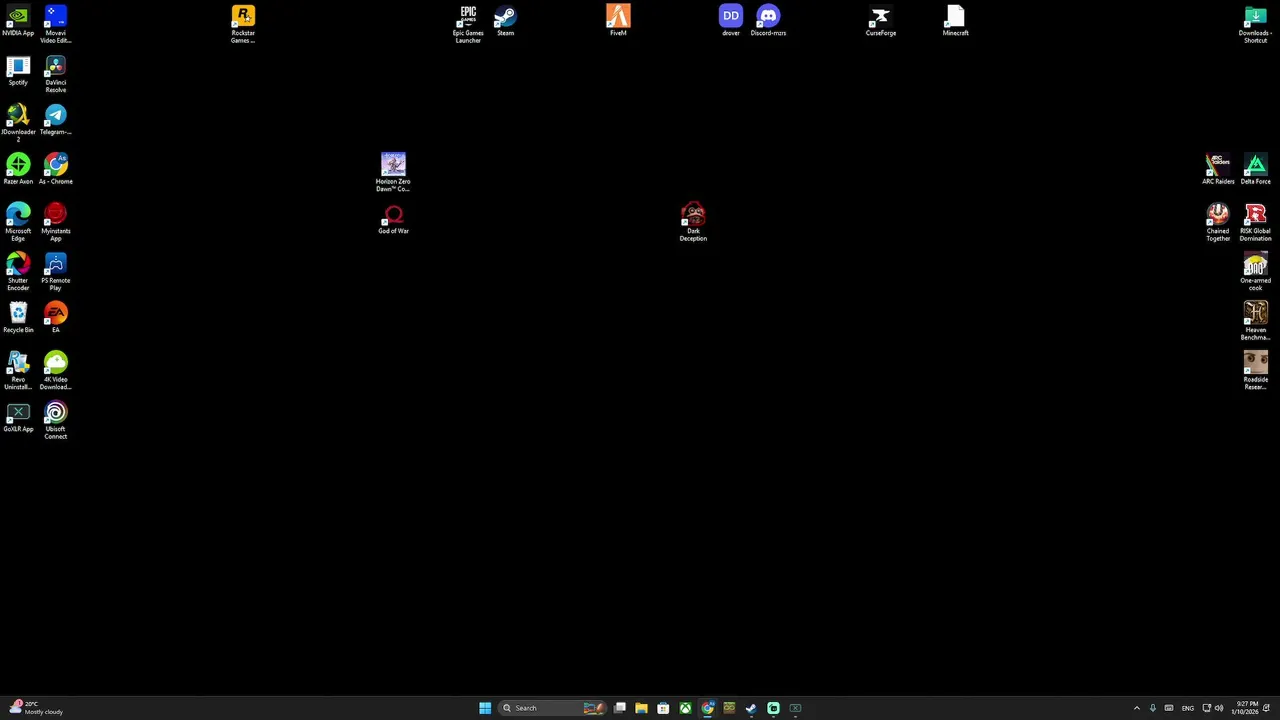This screenshot has width=1280, height=720.
Task: Open the Discord-mzrs desktop shortcut
Action: 768,21
